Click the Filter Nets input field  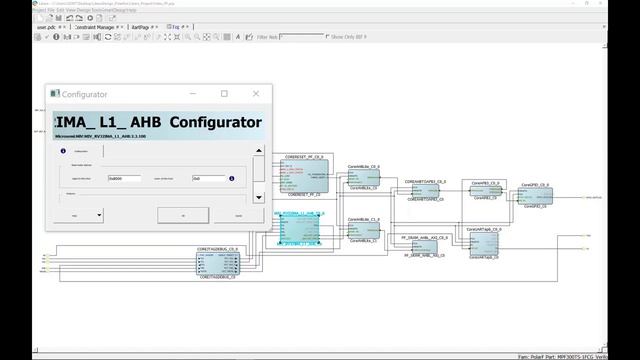(302, 37)
